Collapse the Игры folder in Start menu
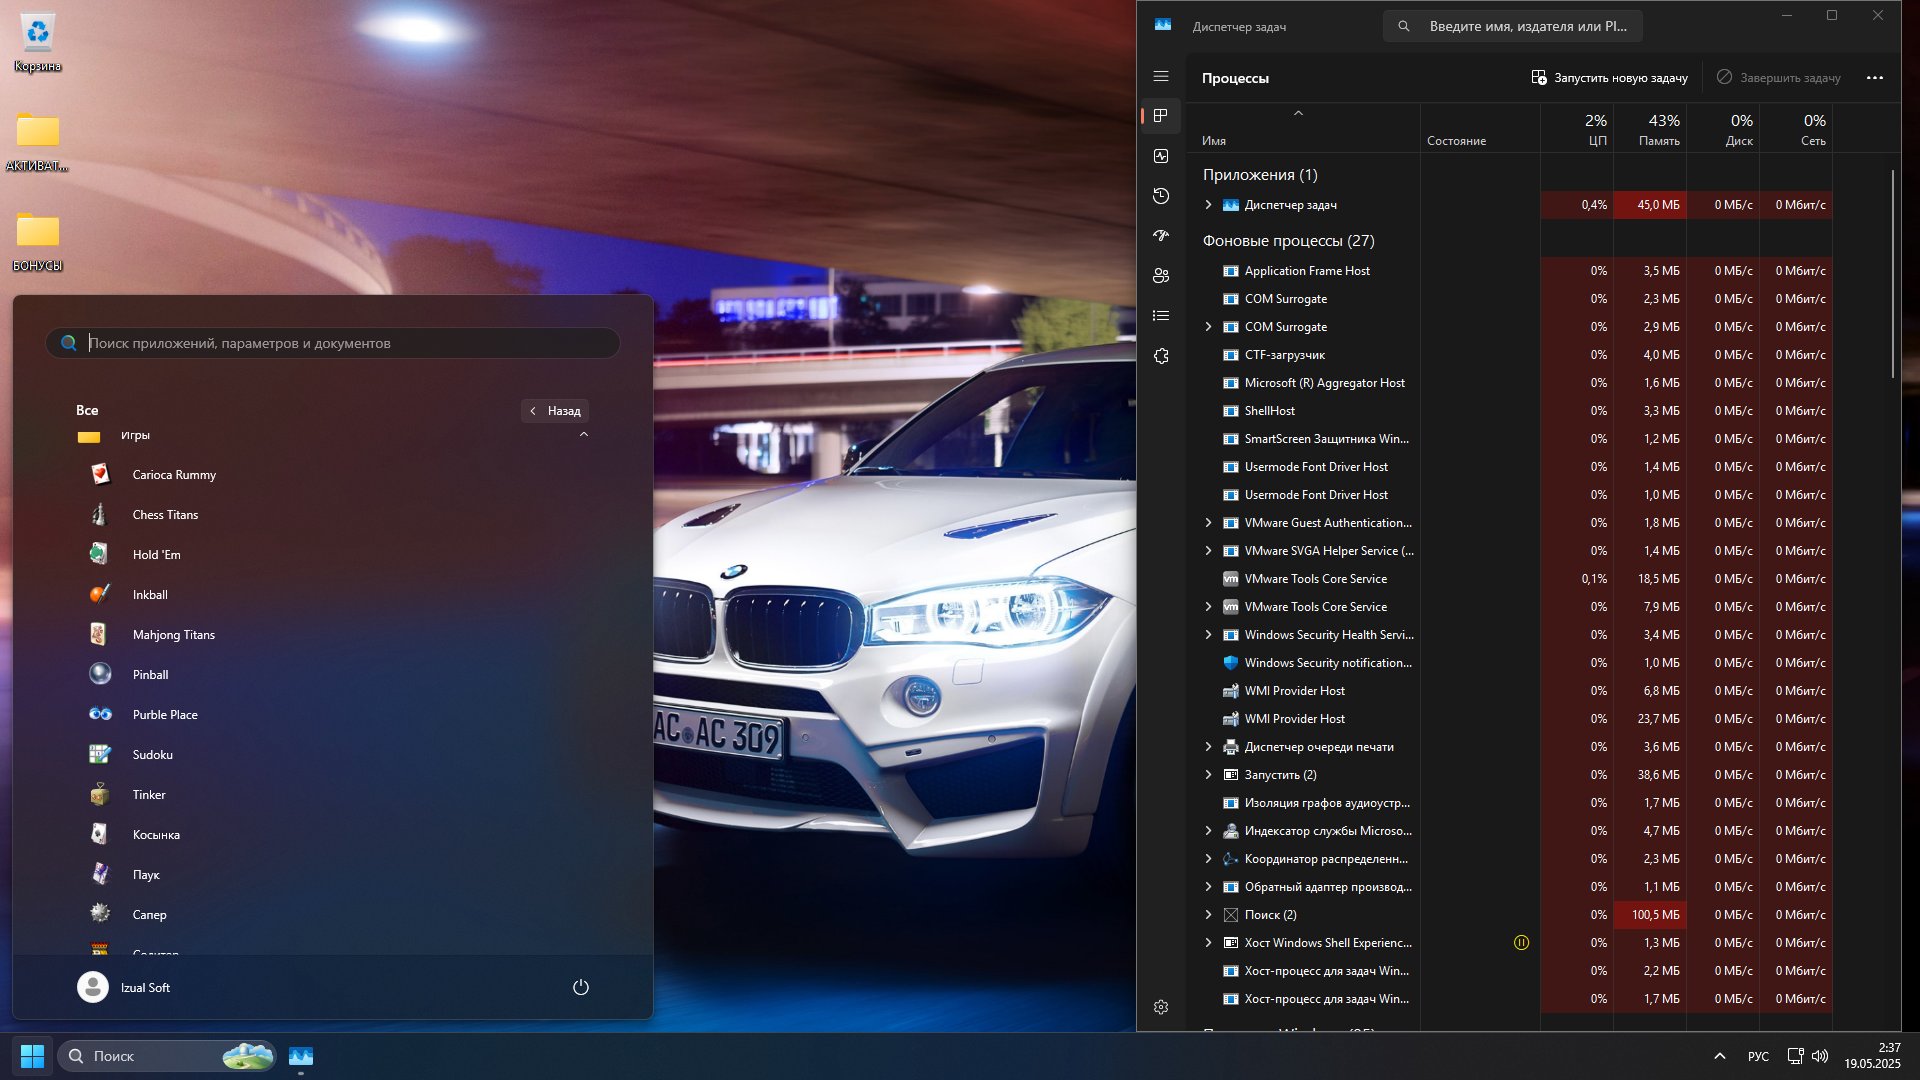 tap(584, 435)
